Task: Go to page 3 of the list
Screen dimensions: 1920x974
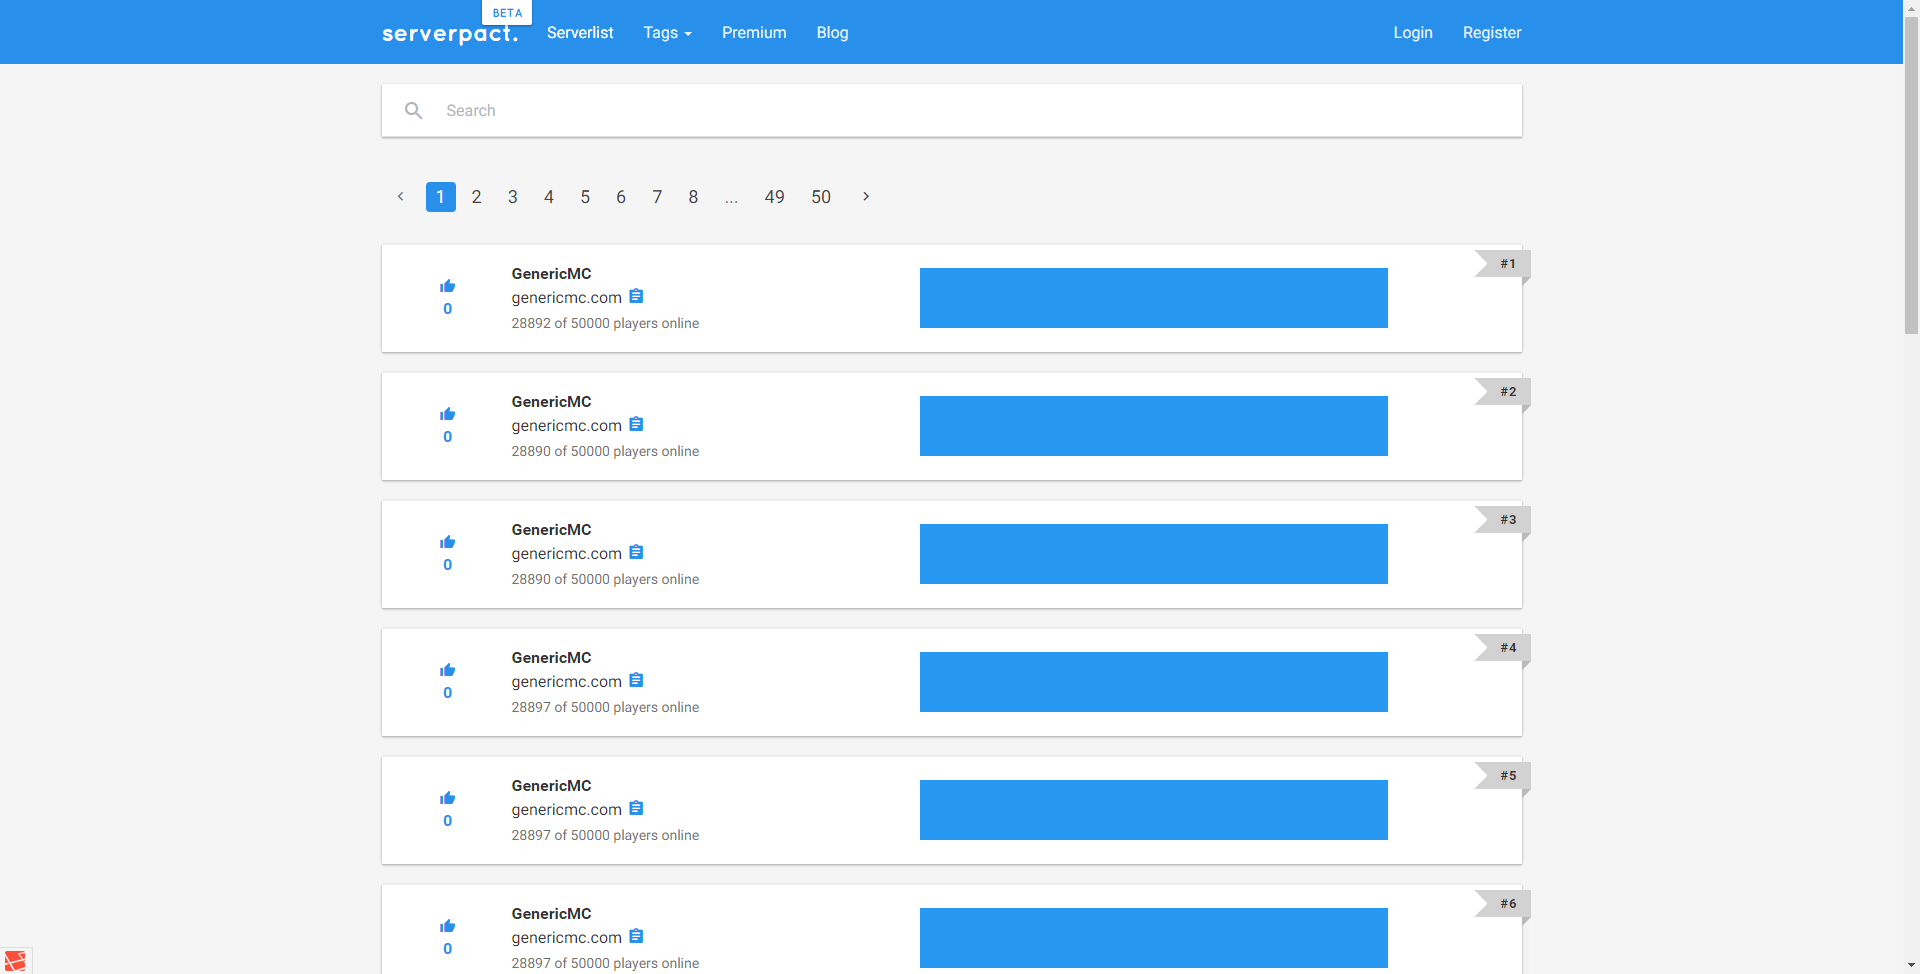Action: (x=513, y=197)
